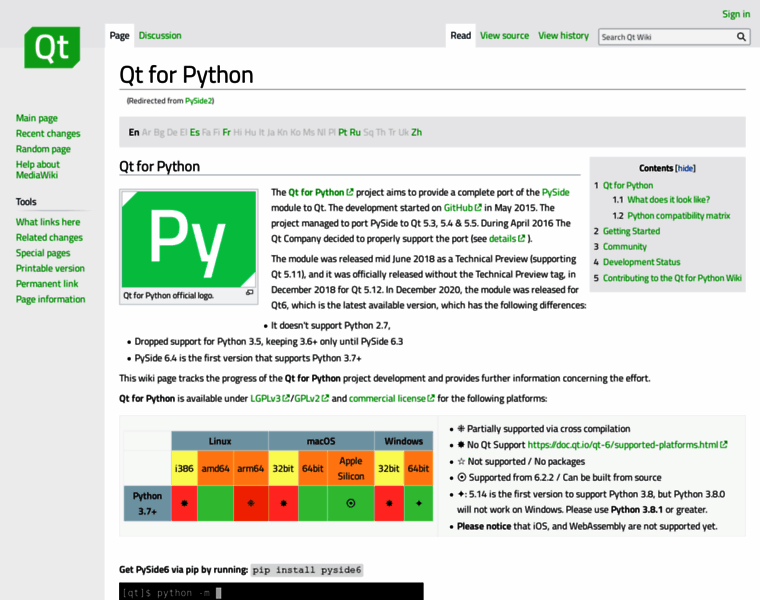760x600 pixels.
Task: Open the LGPLv3 license link
Action: pyautogui.click(x=269, y=398)
